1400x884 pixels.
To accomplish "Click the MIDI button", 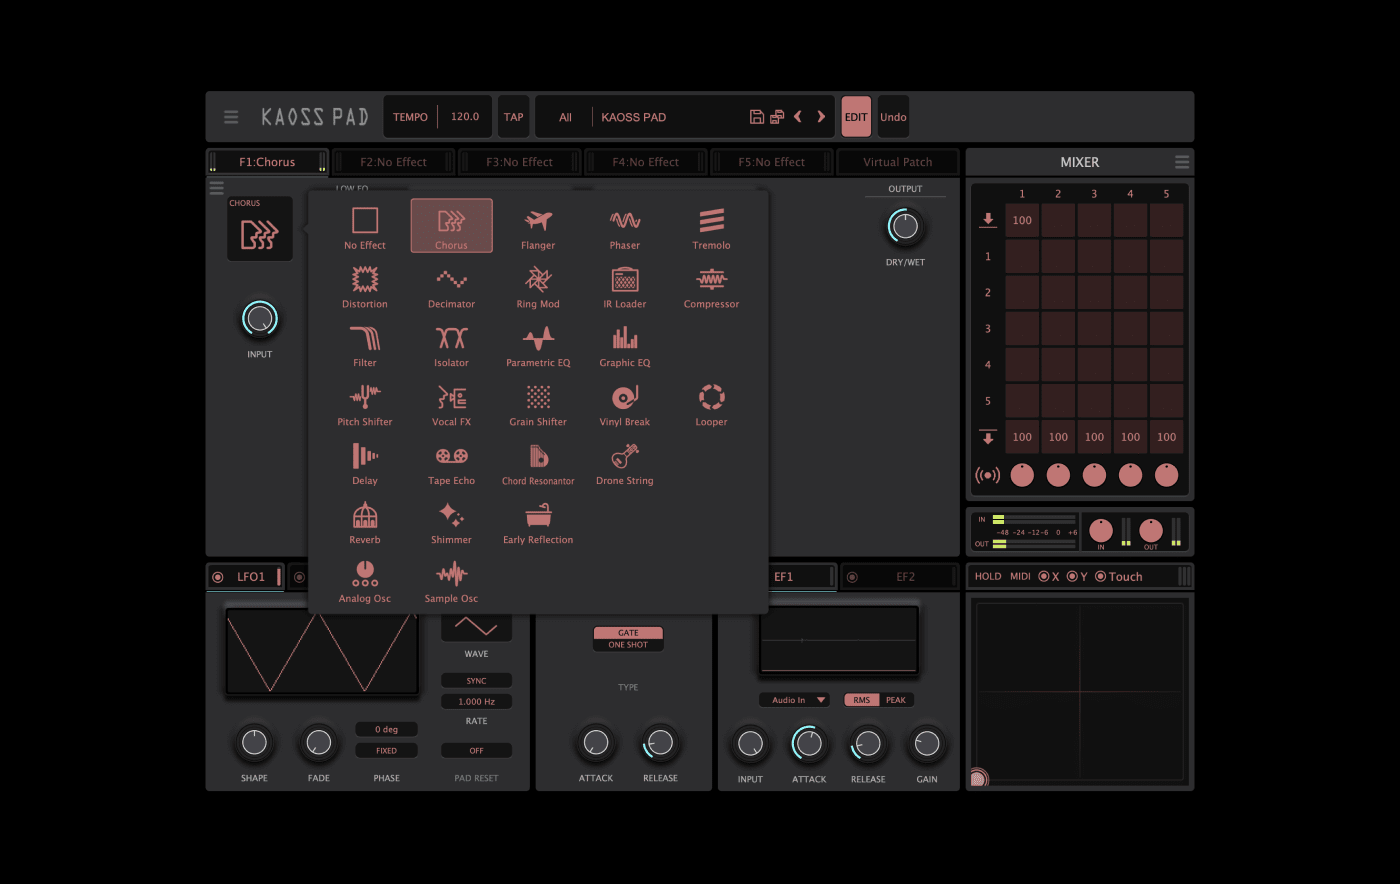I will click(1020, 576).
